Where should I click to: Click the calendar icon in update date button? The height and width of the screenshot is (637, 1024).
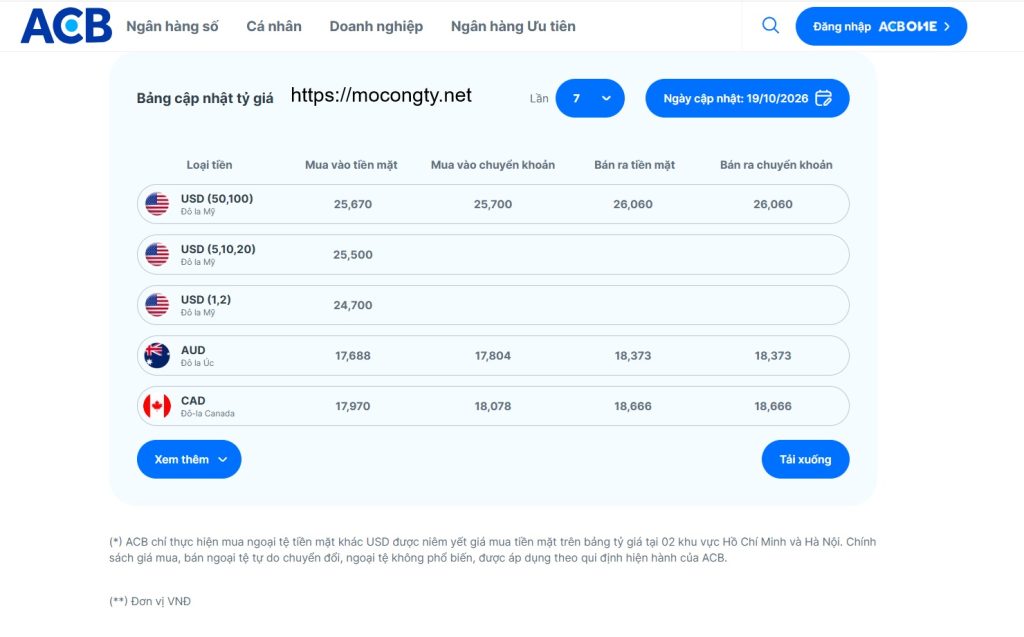pyautogui.click(x=824, y=98)
